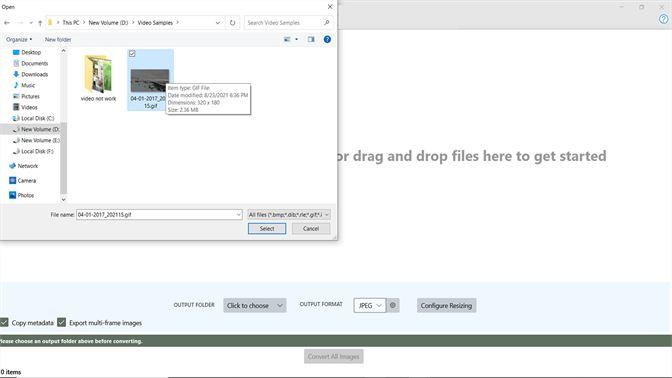Click the Search Video Samples field

click(283, 23)
